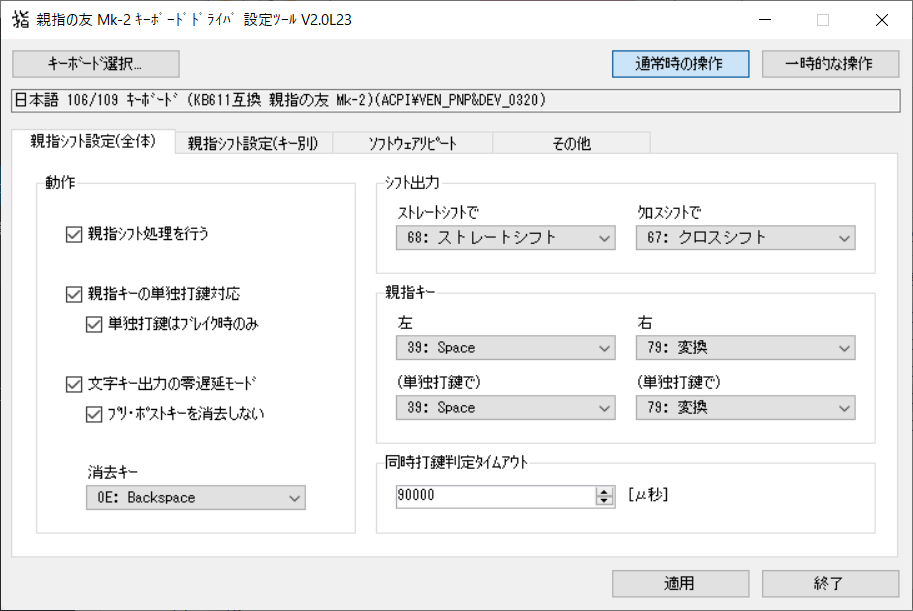Click the 同時打鍵判定タイムアウト value field
The width and height of the screenshot is (913, 611).
coord(493,496)
